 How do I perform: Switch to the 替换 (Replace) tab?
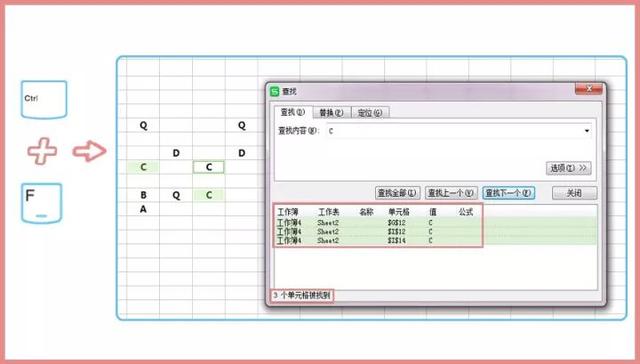coord(331,113)
